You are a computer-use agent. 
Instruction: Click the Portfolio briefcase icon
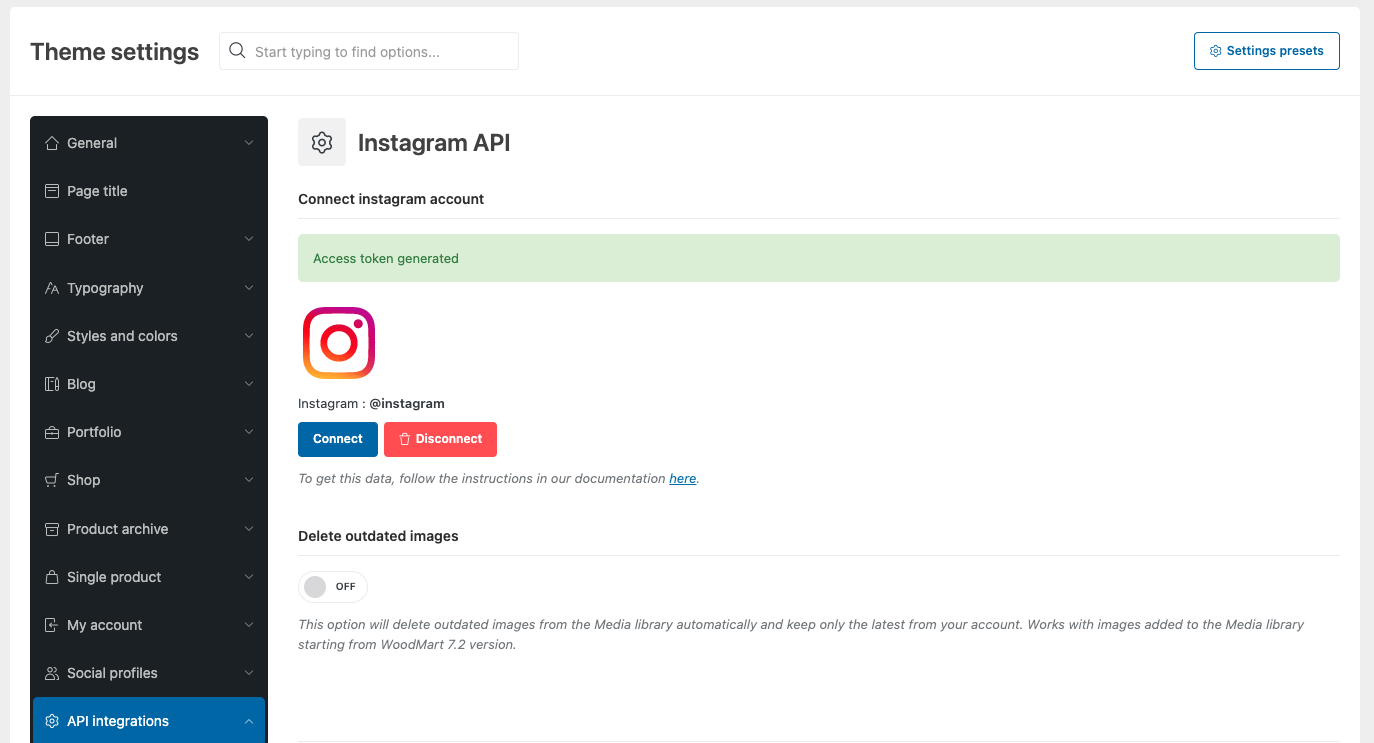click(x=52, y=432)
